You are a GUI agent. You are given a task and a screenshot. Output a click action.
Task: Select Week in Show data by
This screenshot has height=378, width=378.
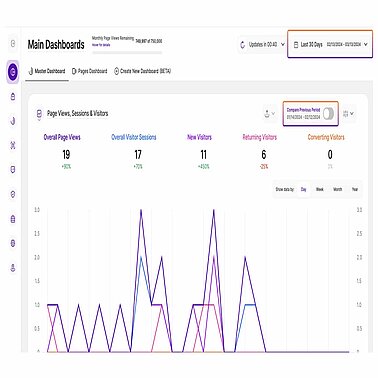point(320,189)
